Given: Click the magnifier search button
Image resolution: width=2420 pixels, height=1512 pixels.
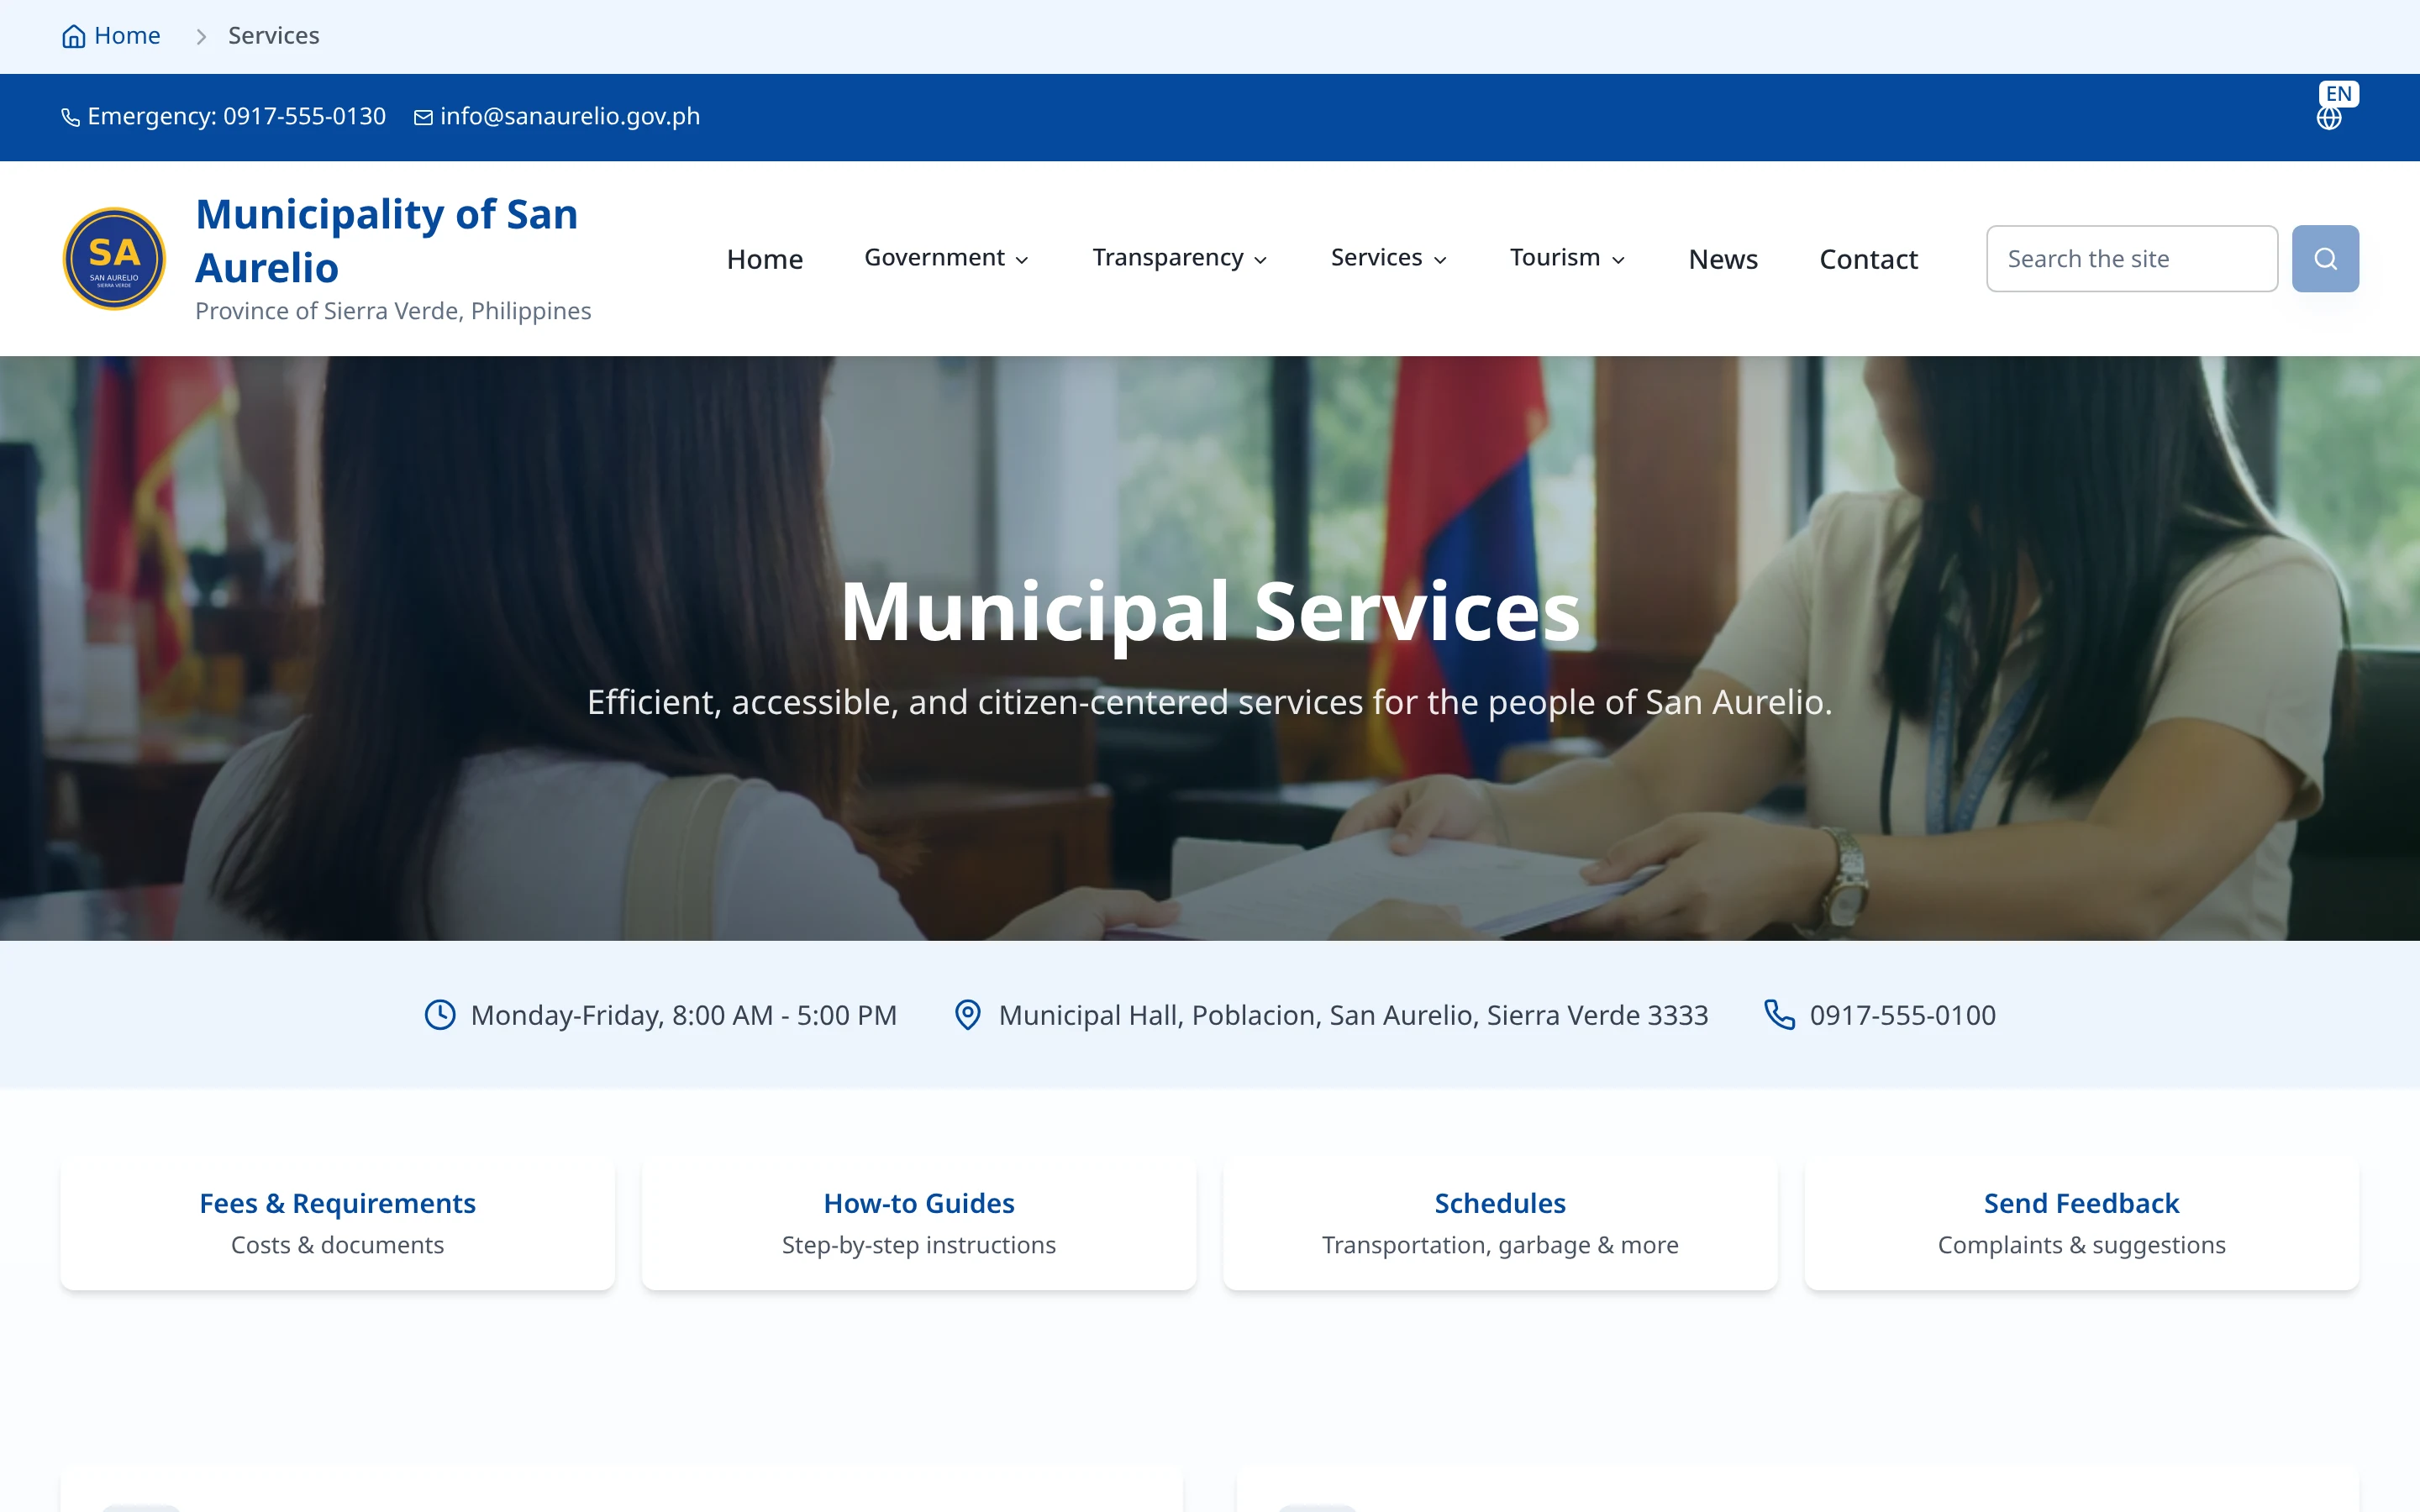Looking at the screenshot, I should click(x=2325, y=259).
